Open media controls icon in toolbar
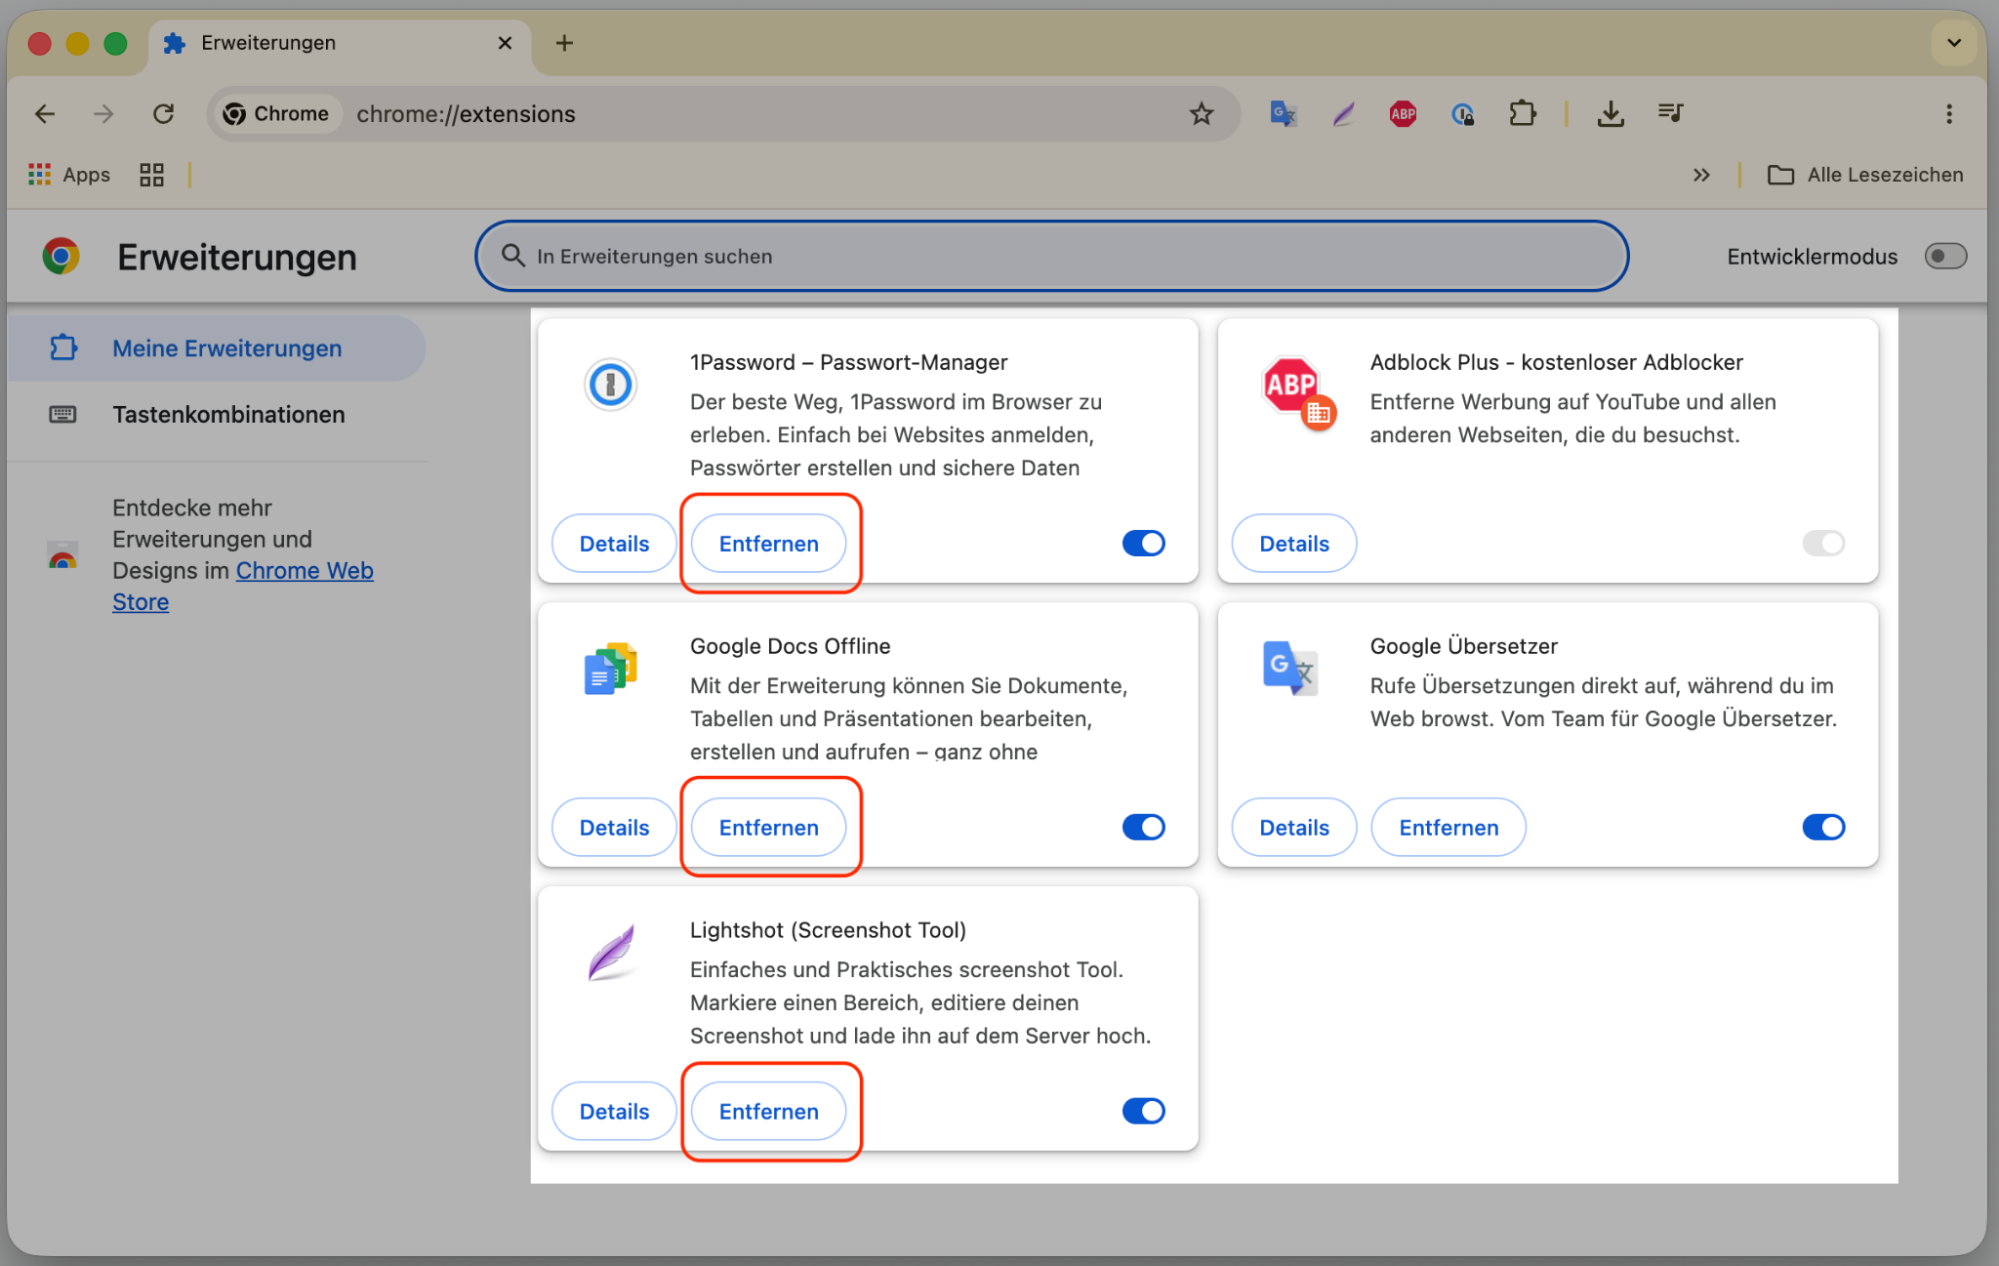Image resolution: width=1999 pixels, height=1266 pixels. 1670,113
